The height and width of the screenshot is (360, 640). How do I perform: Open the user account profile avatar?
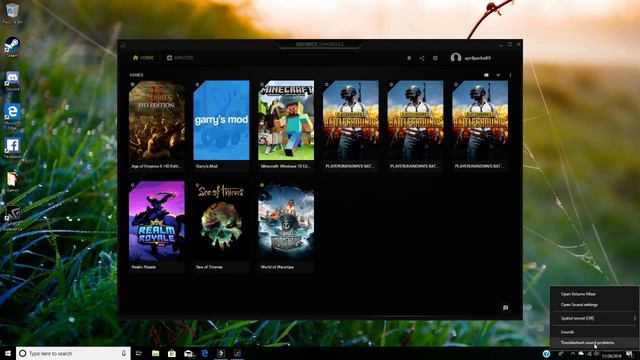click(x=456, y=58)
